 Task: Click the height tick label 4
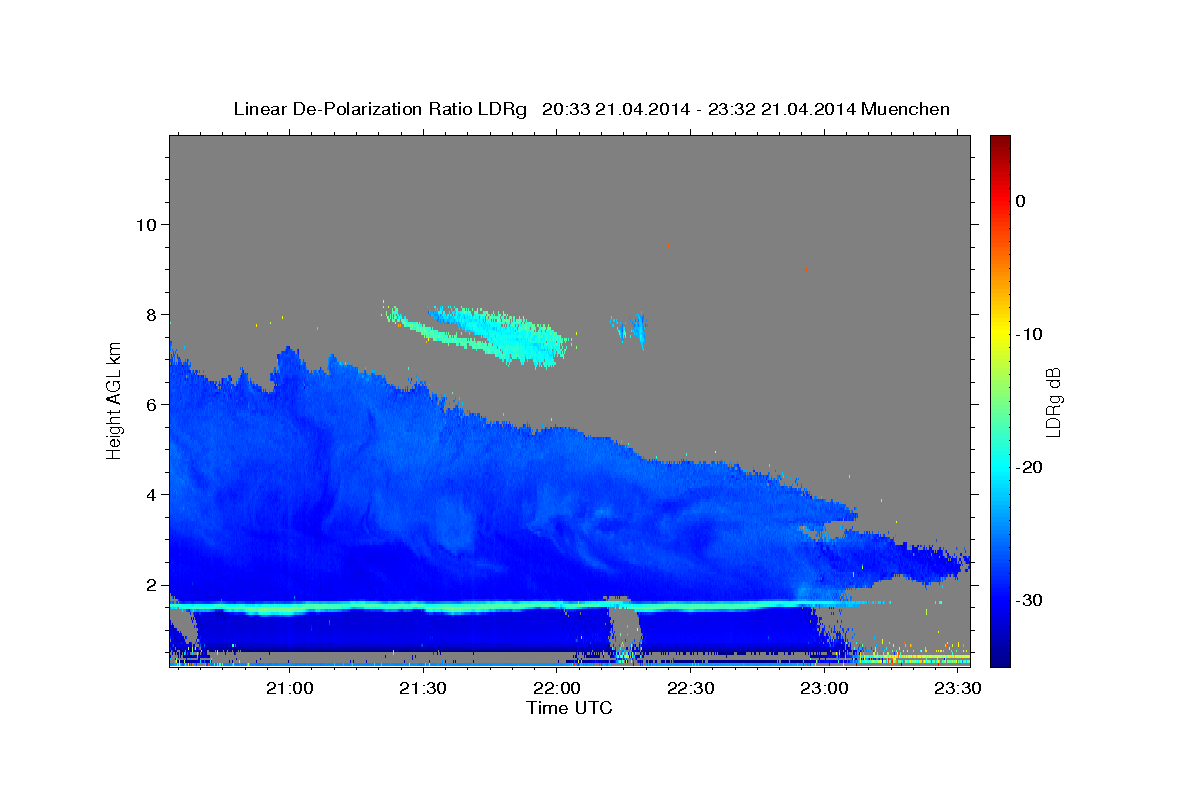[x=151, y=495]
